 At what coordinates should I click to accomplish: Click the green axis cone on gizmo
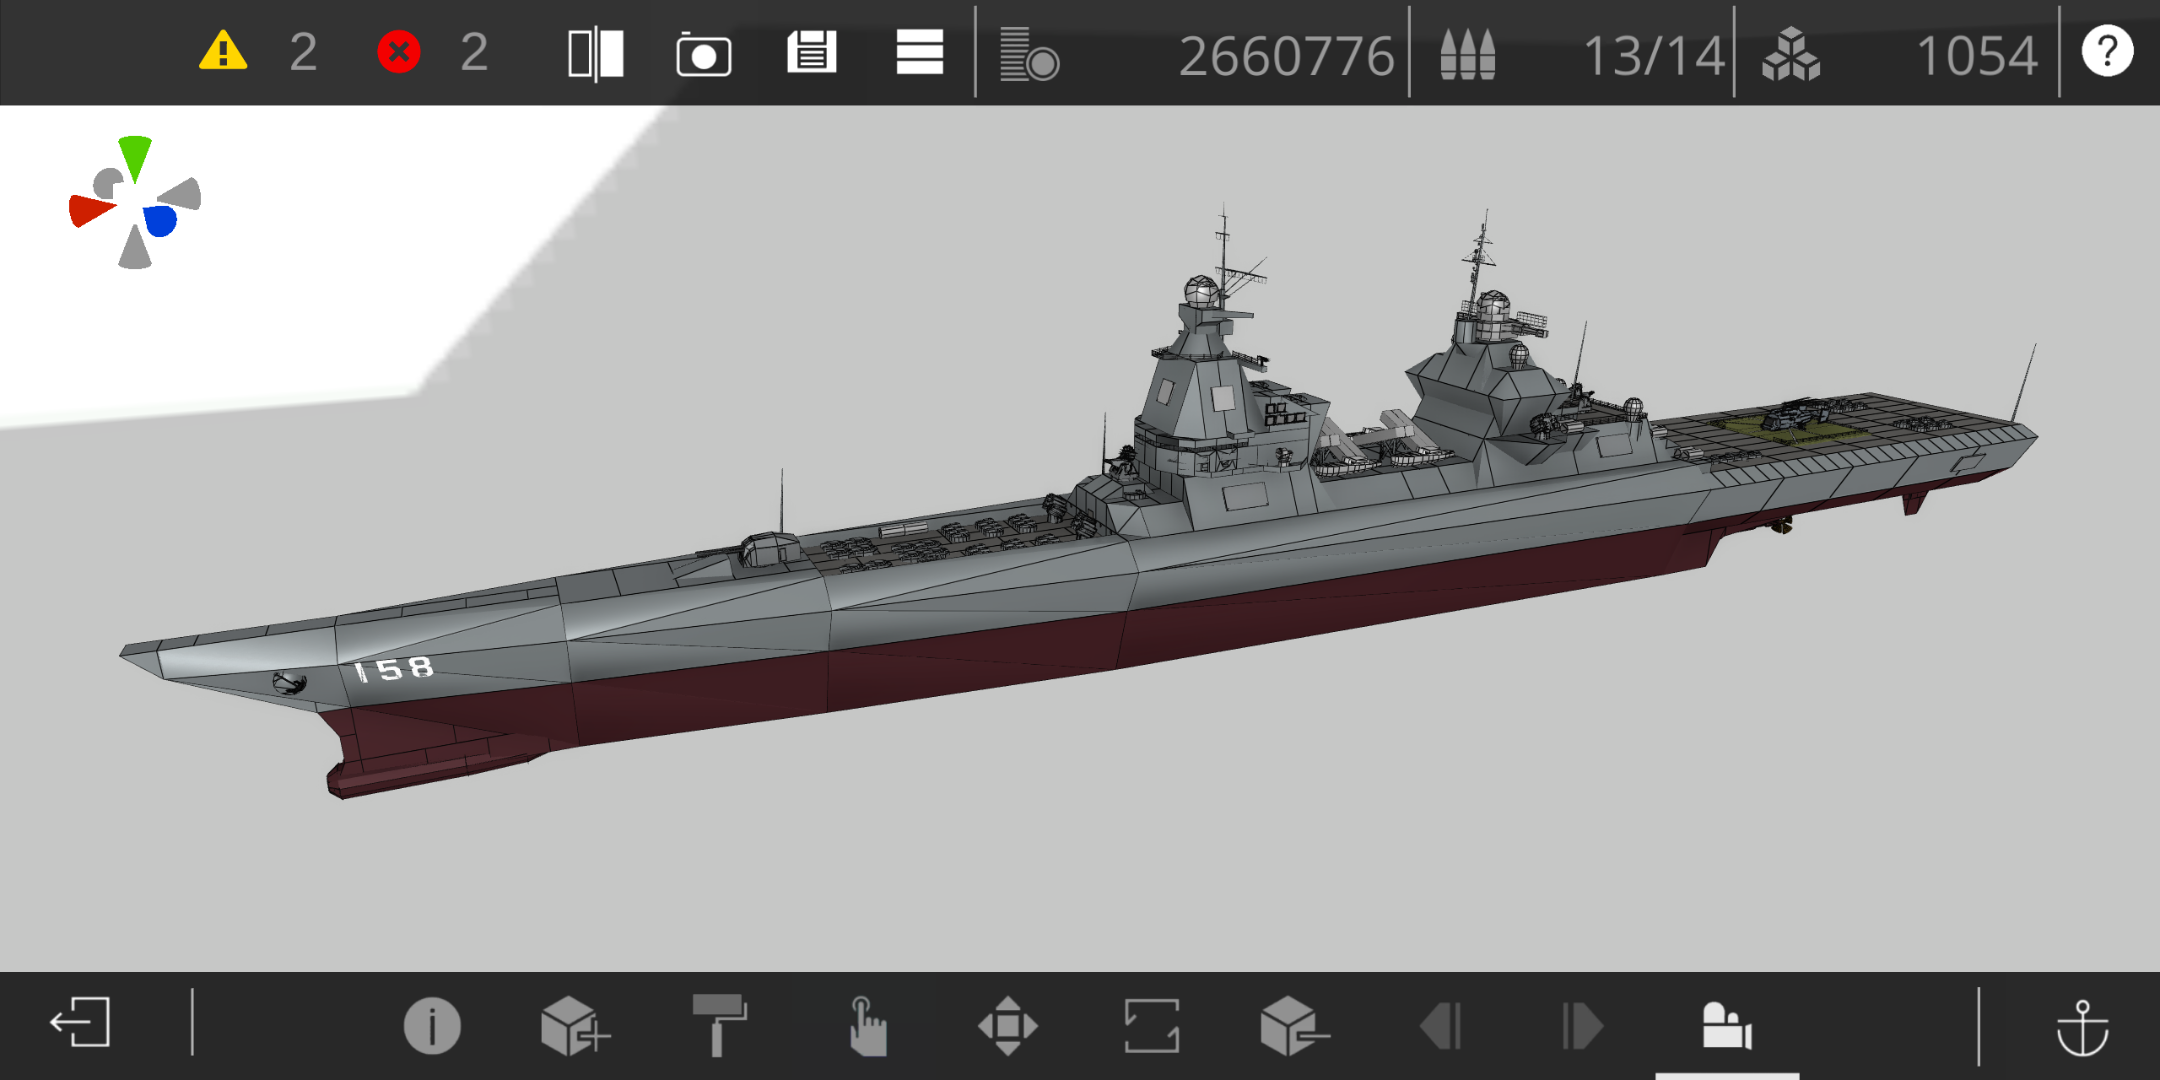point(135,158)
